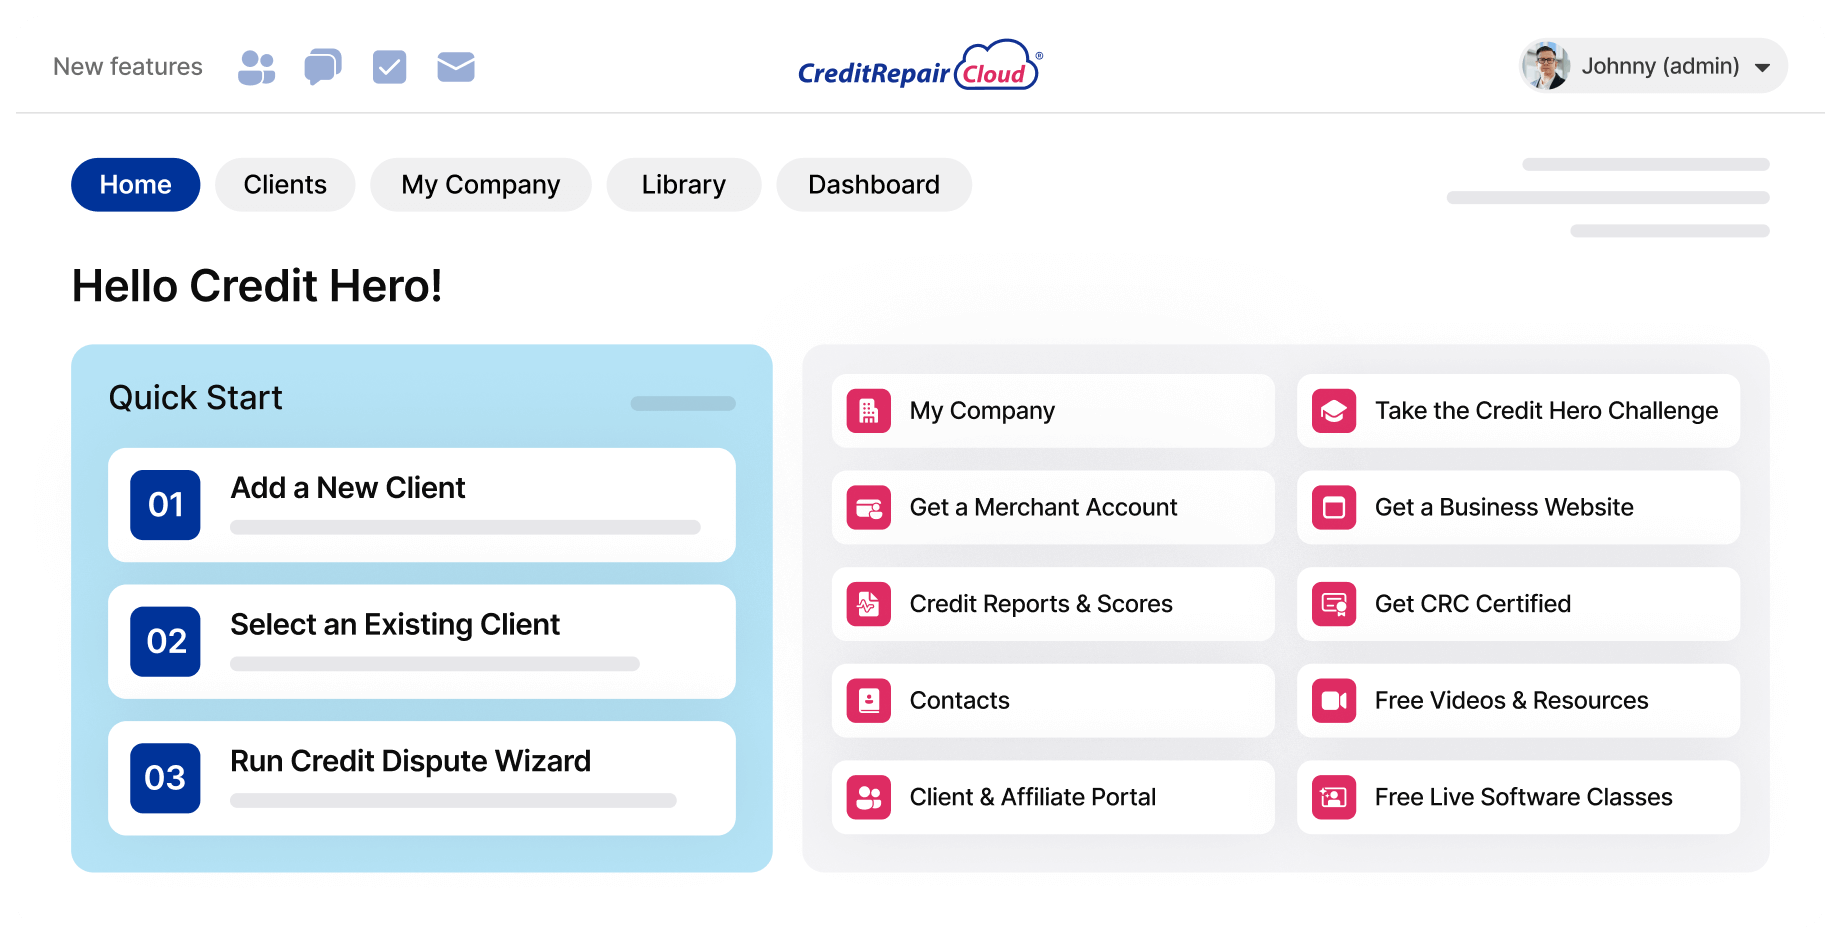
Task: Open the tasks checkmark icon
Action: click(389, 67)
